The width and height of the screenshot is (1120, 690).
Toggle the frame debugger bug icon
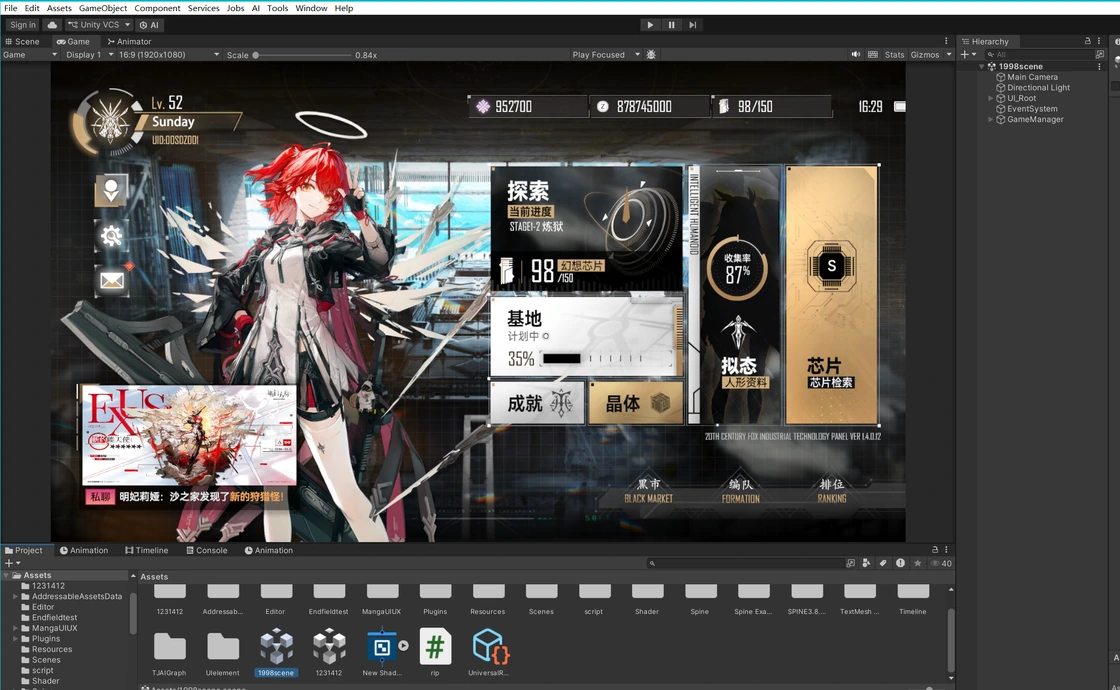pos(651,54)
